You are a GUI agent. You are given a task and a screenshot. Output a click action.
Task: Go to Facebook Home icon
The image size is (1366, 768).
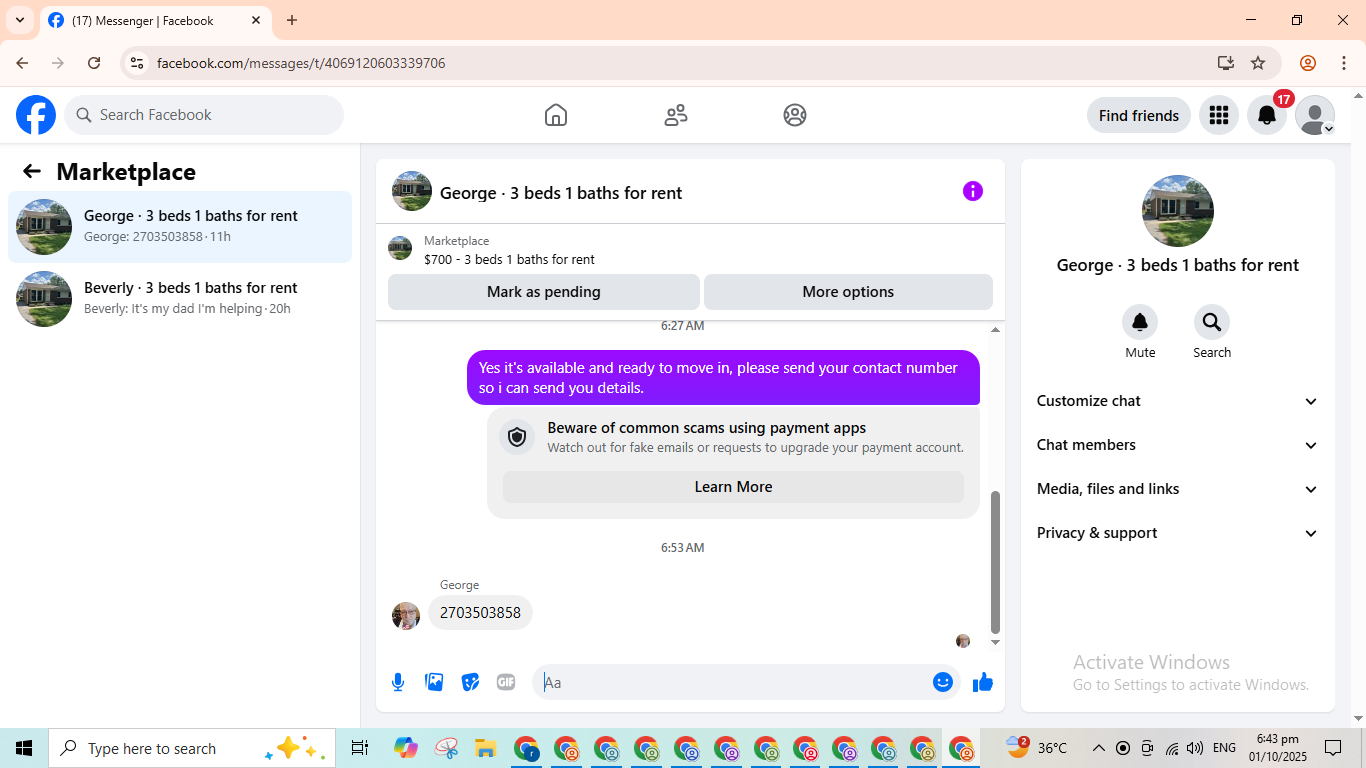point(556,115)
